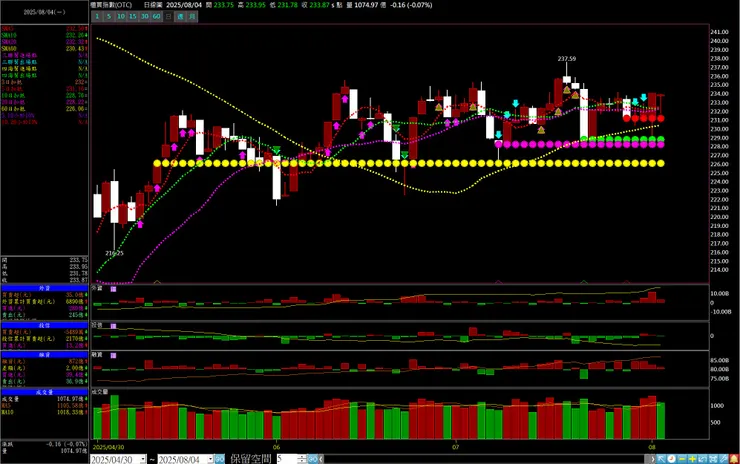Select the 15-minute timeframe button
Image resolution: width=740 pixels, height=464 pixels.
(x=133, y=17)
